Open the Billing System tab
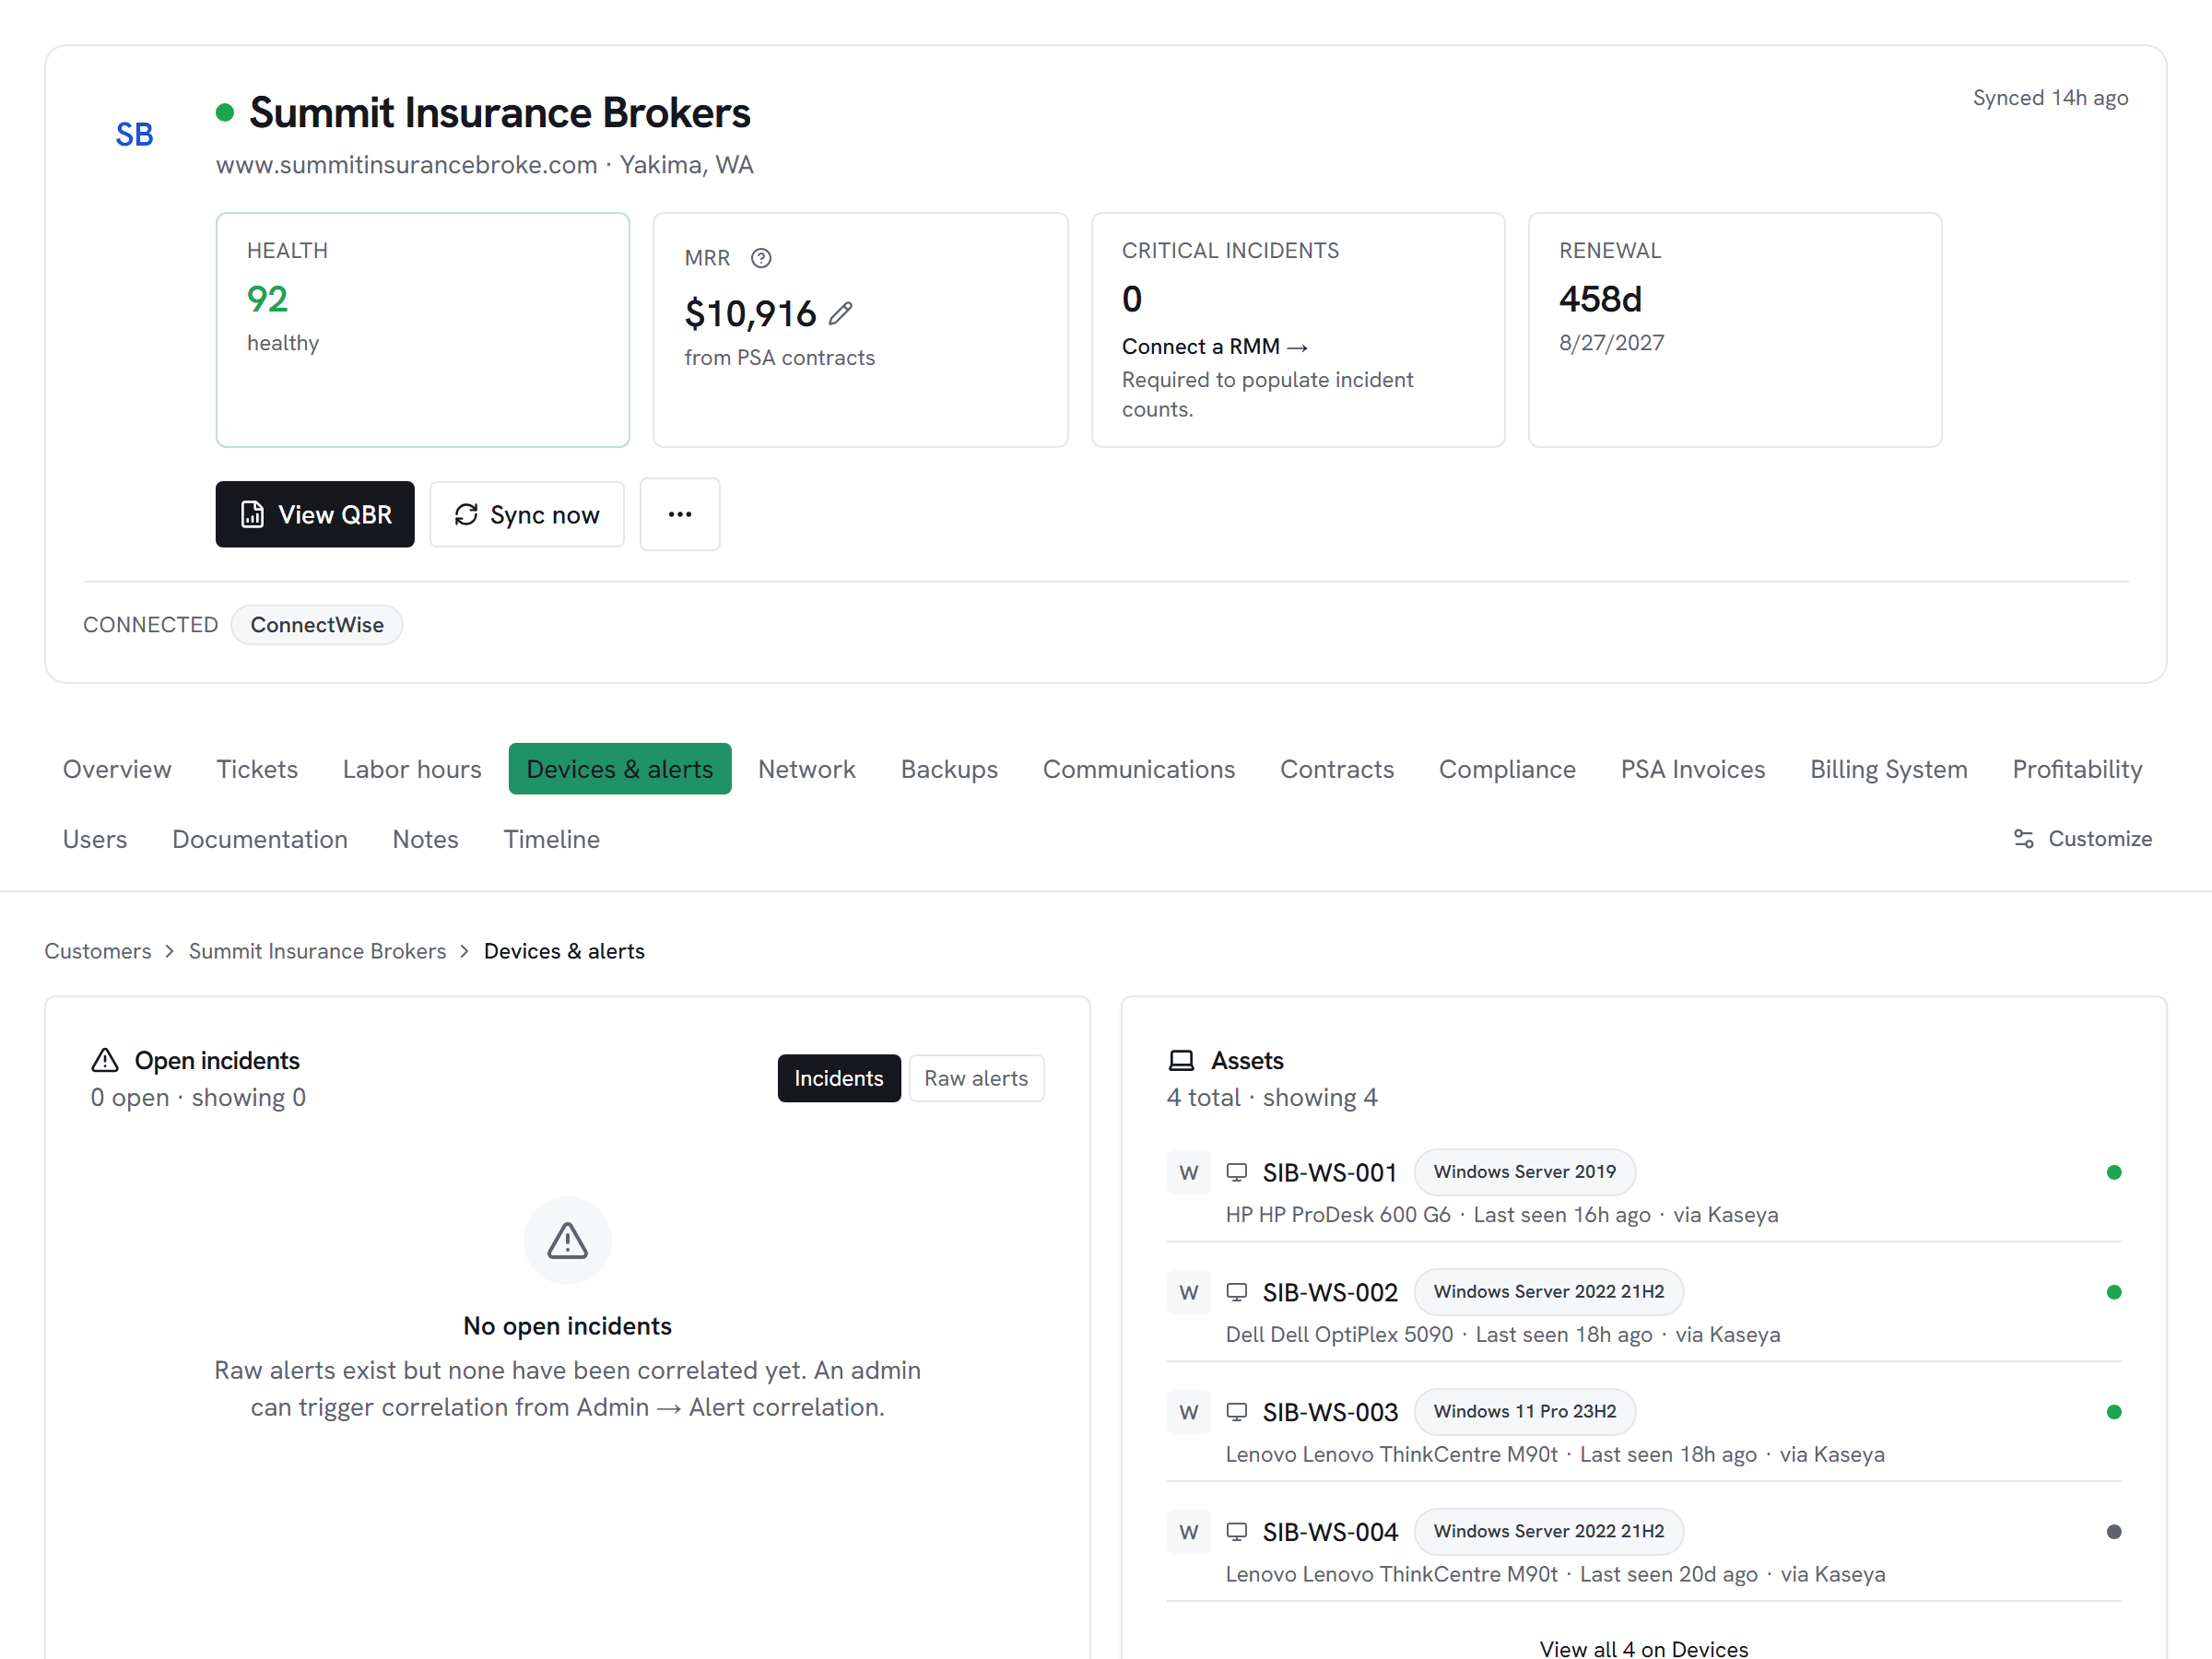Image resolution: width=2212 pixels, height=1659 pixels. coord(1889,769)
